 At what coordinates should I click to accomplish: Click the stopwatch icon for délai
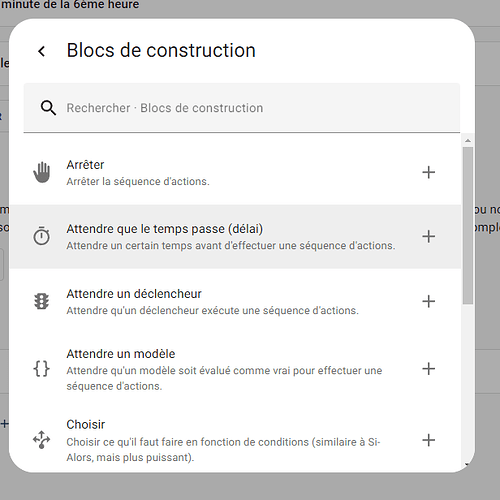(42, 236)
